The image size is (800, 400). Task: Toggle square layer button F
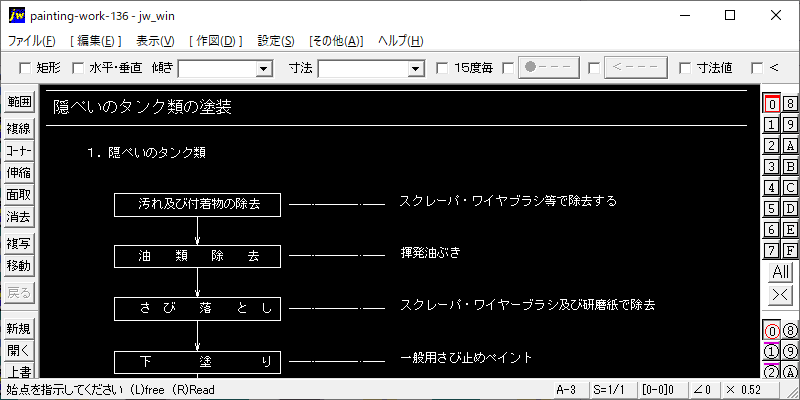click(790, 250)
